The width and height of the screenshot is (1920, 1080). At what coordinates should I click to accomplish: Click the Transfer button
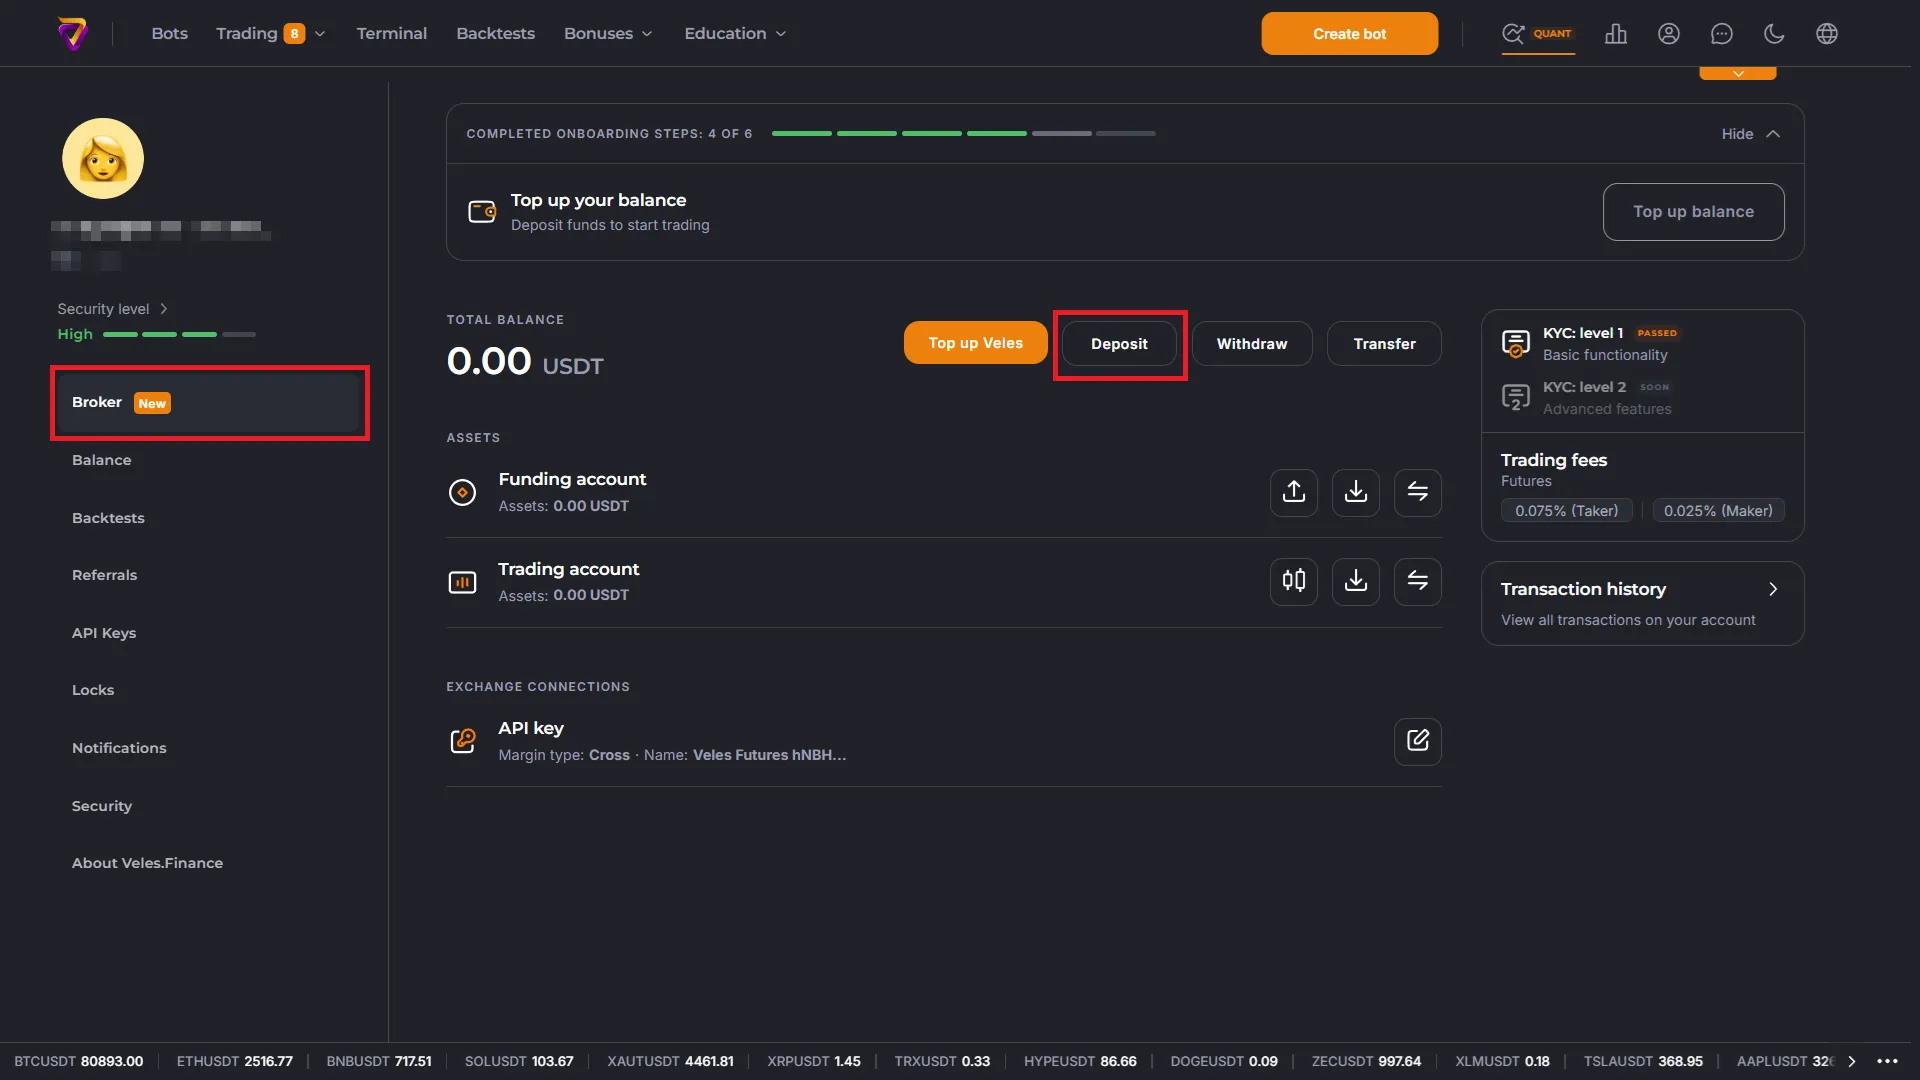[x=1384, y=344]
